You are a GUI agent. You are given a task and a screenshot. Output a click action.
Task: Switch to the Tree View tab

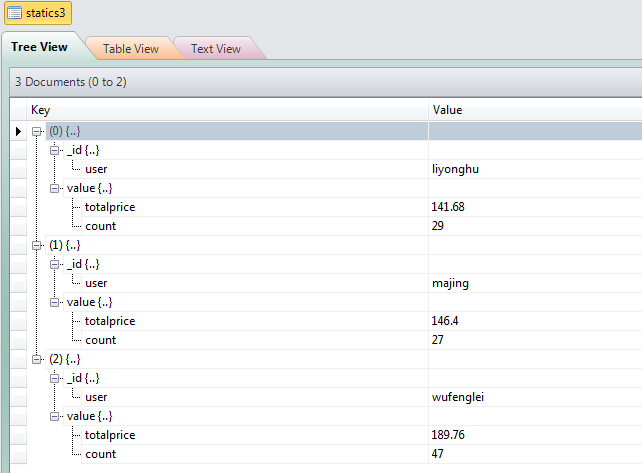click(x=39, y=47)
